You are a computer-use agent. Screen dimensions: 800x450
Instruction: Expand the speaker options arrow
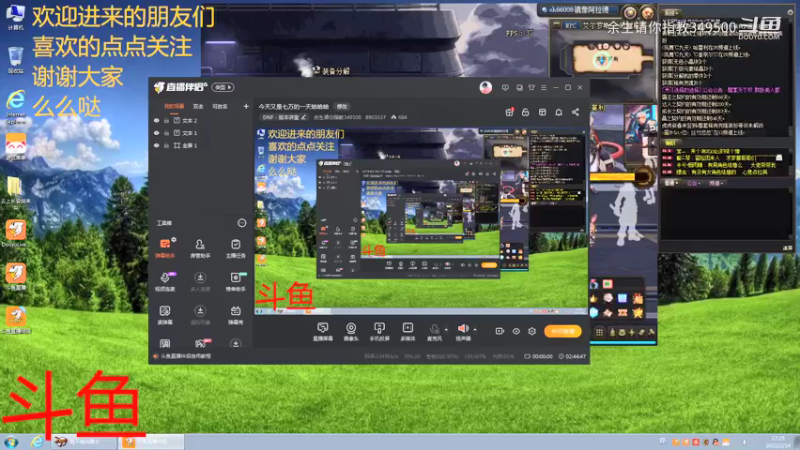tap(475, 330)
